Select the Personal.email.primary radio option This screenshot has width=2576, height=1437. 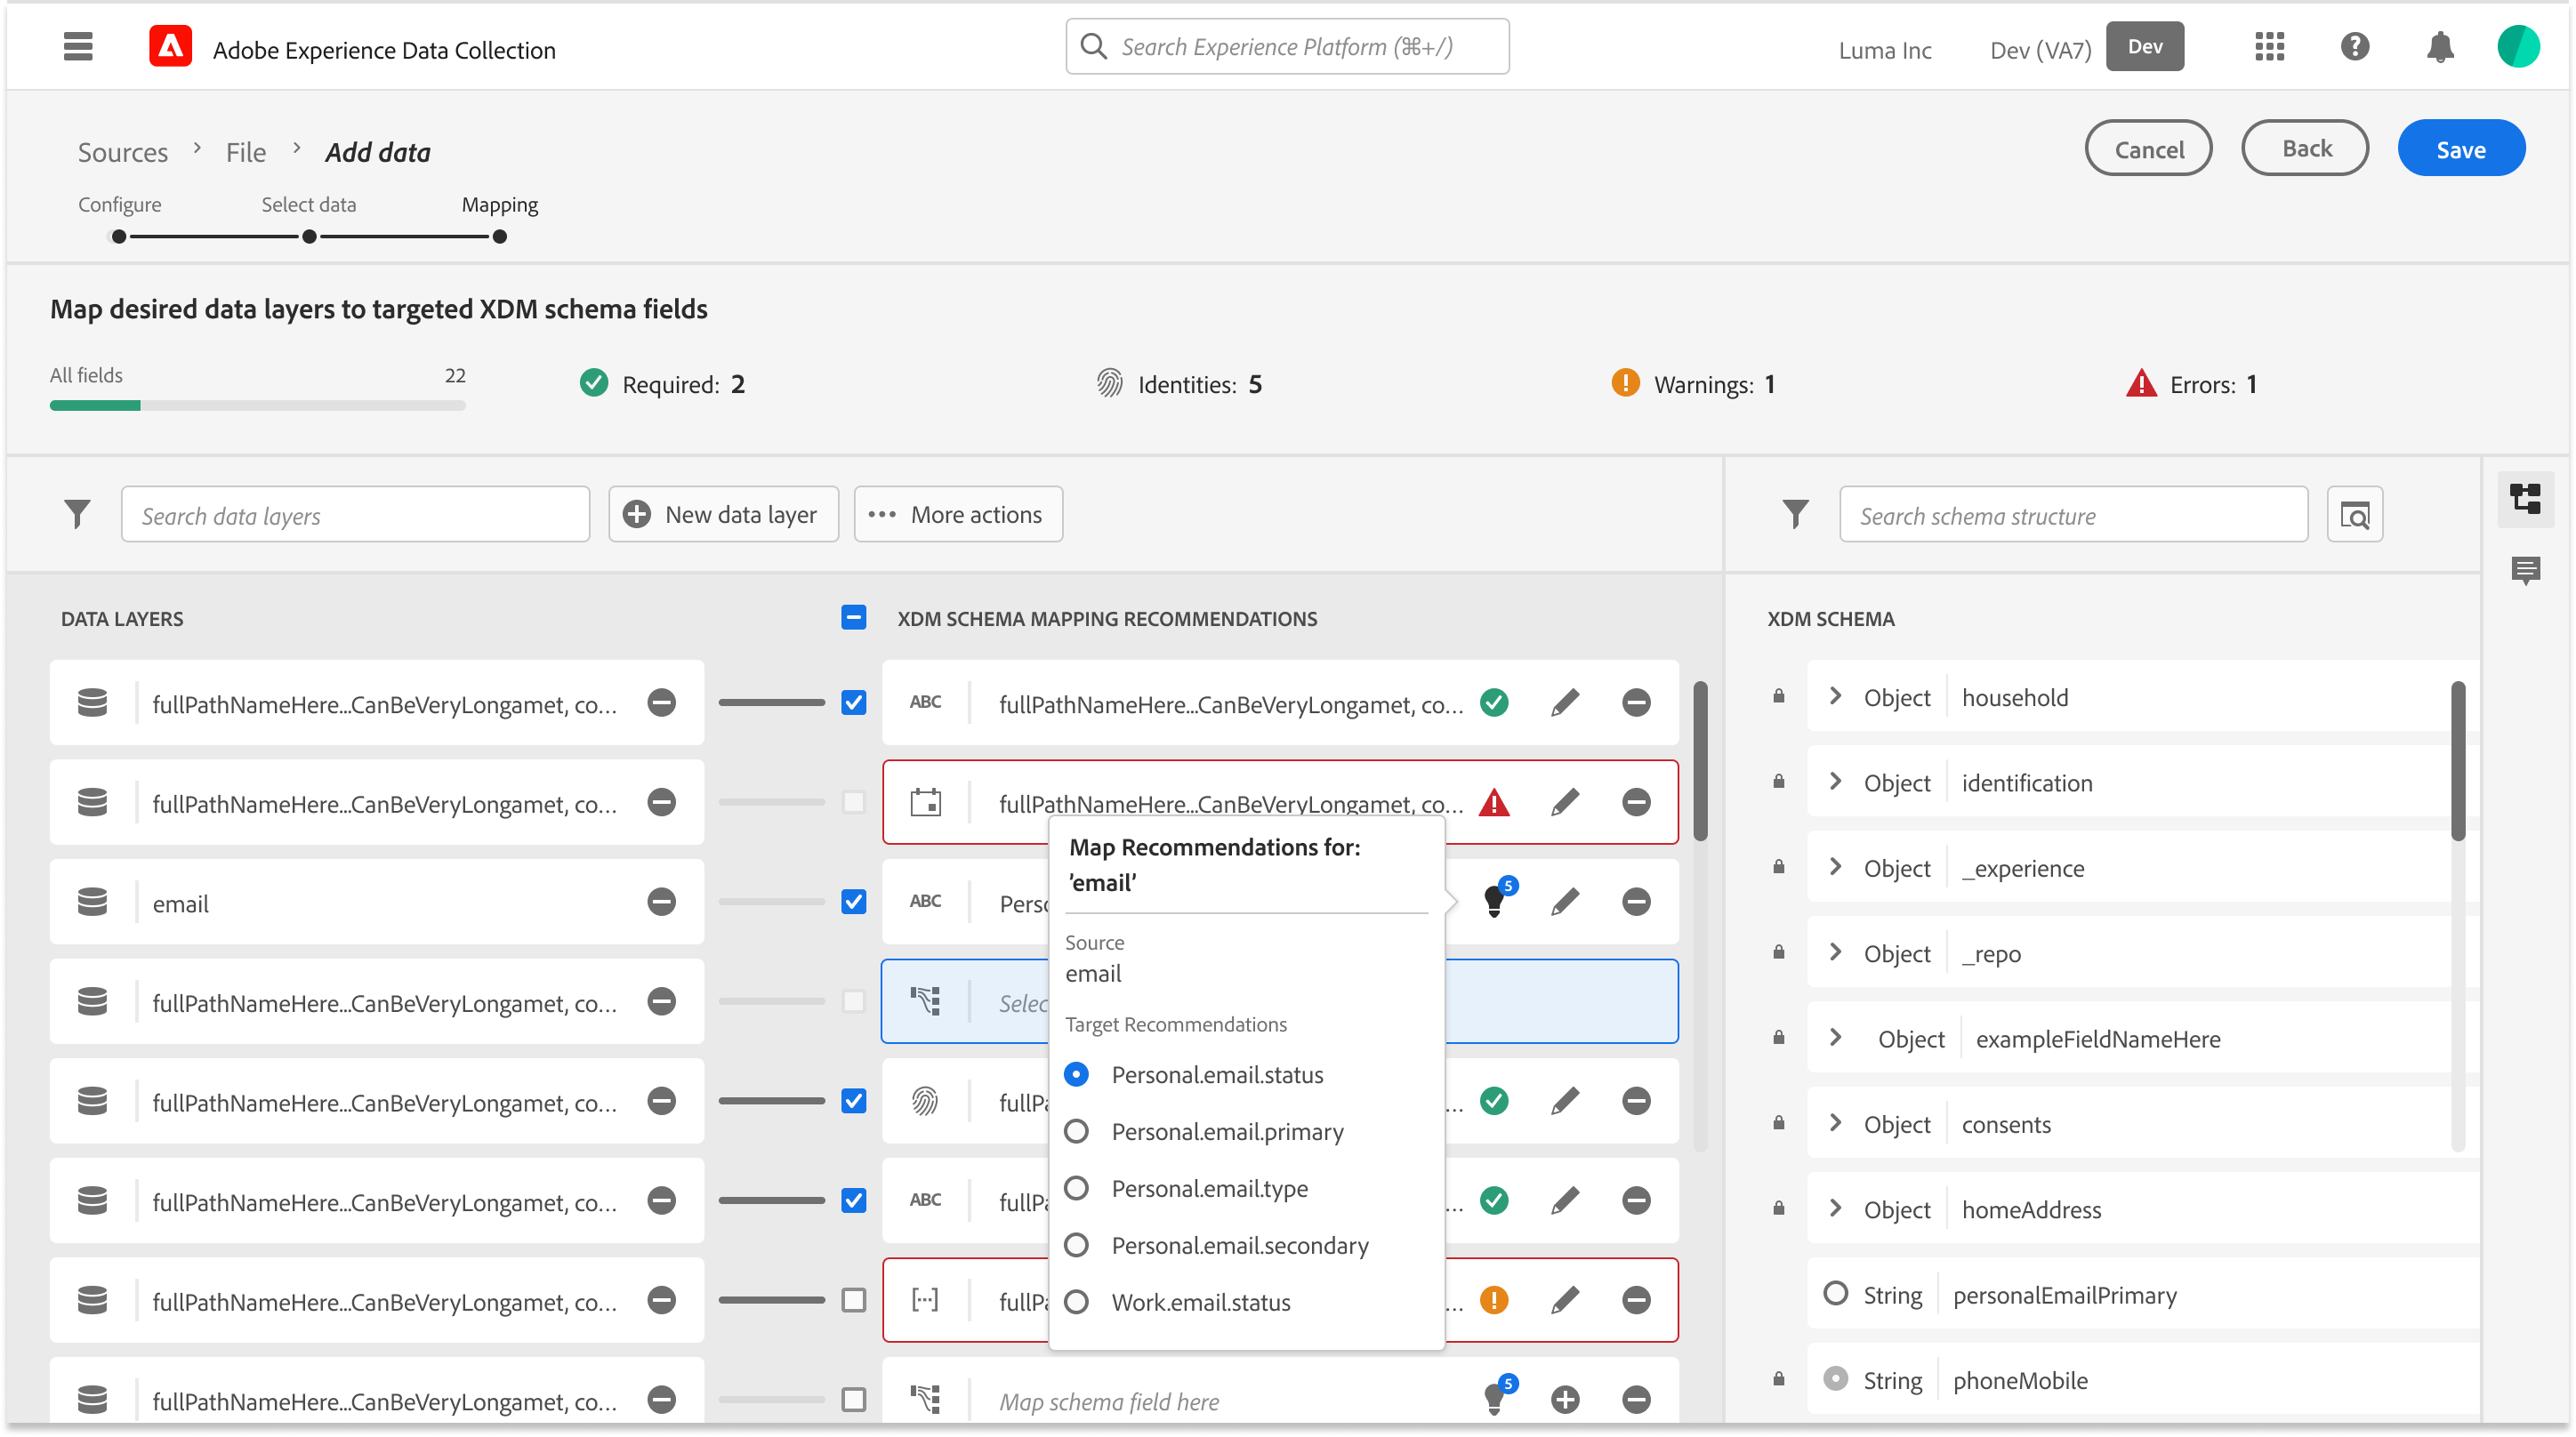click(1076, 1131)
